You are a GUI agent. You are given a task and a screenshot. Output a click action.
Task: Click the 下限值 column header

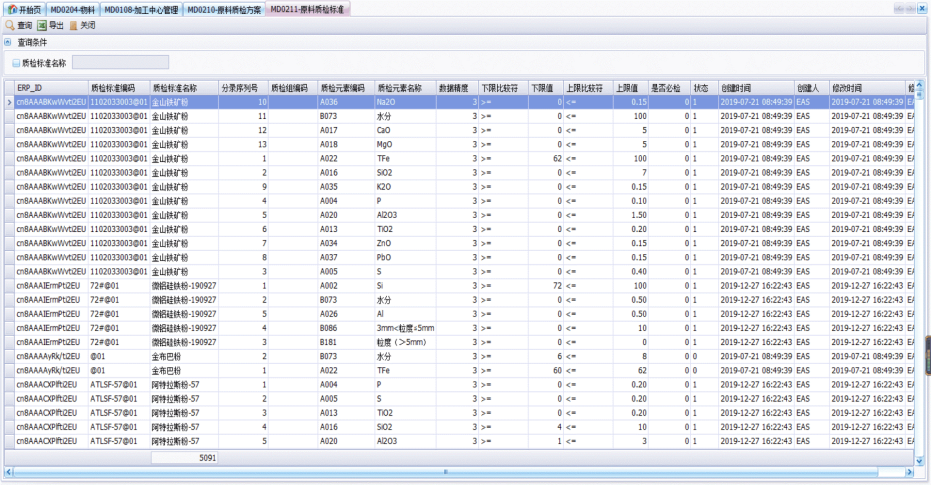[546, 88]
